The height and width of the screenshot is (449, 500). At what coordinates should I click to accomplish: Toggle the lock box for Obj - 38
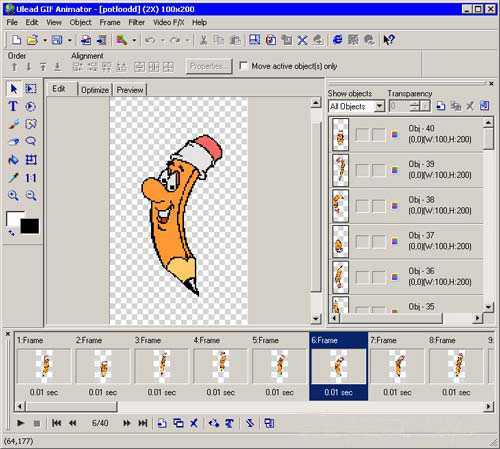tap(378, 206)
